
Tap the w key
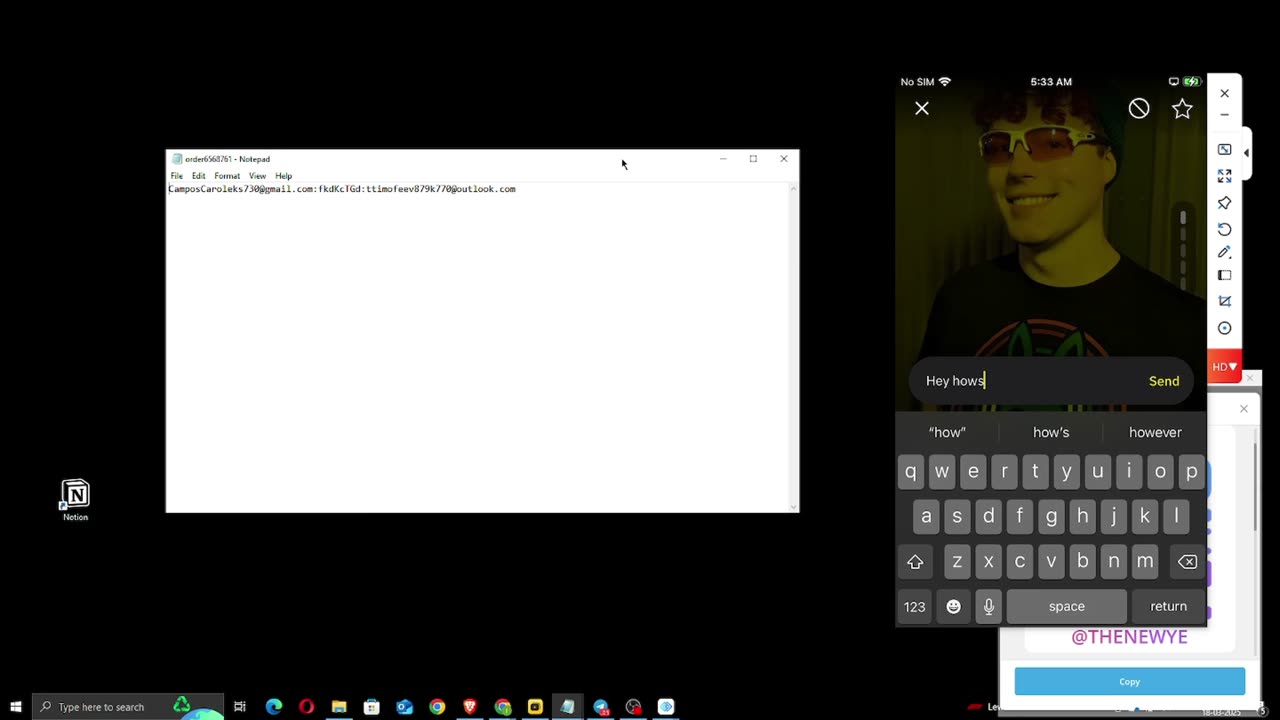point(941,472)
